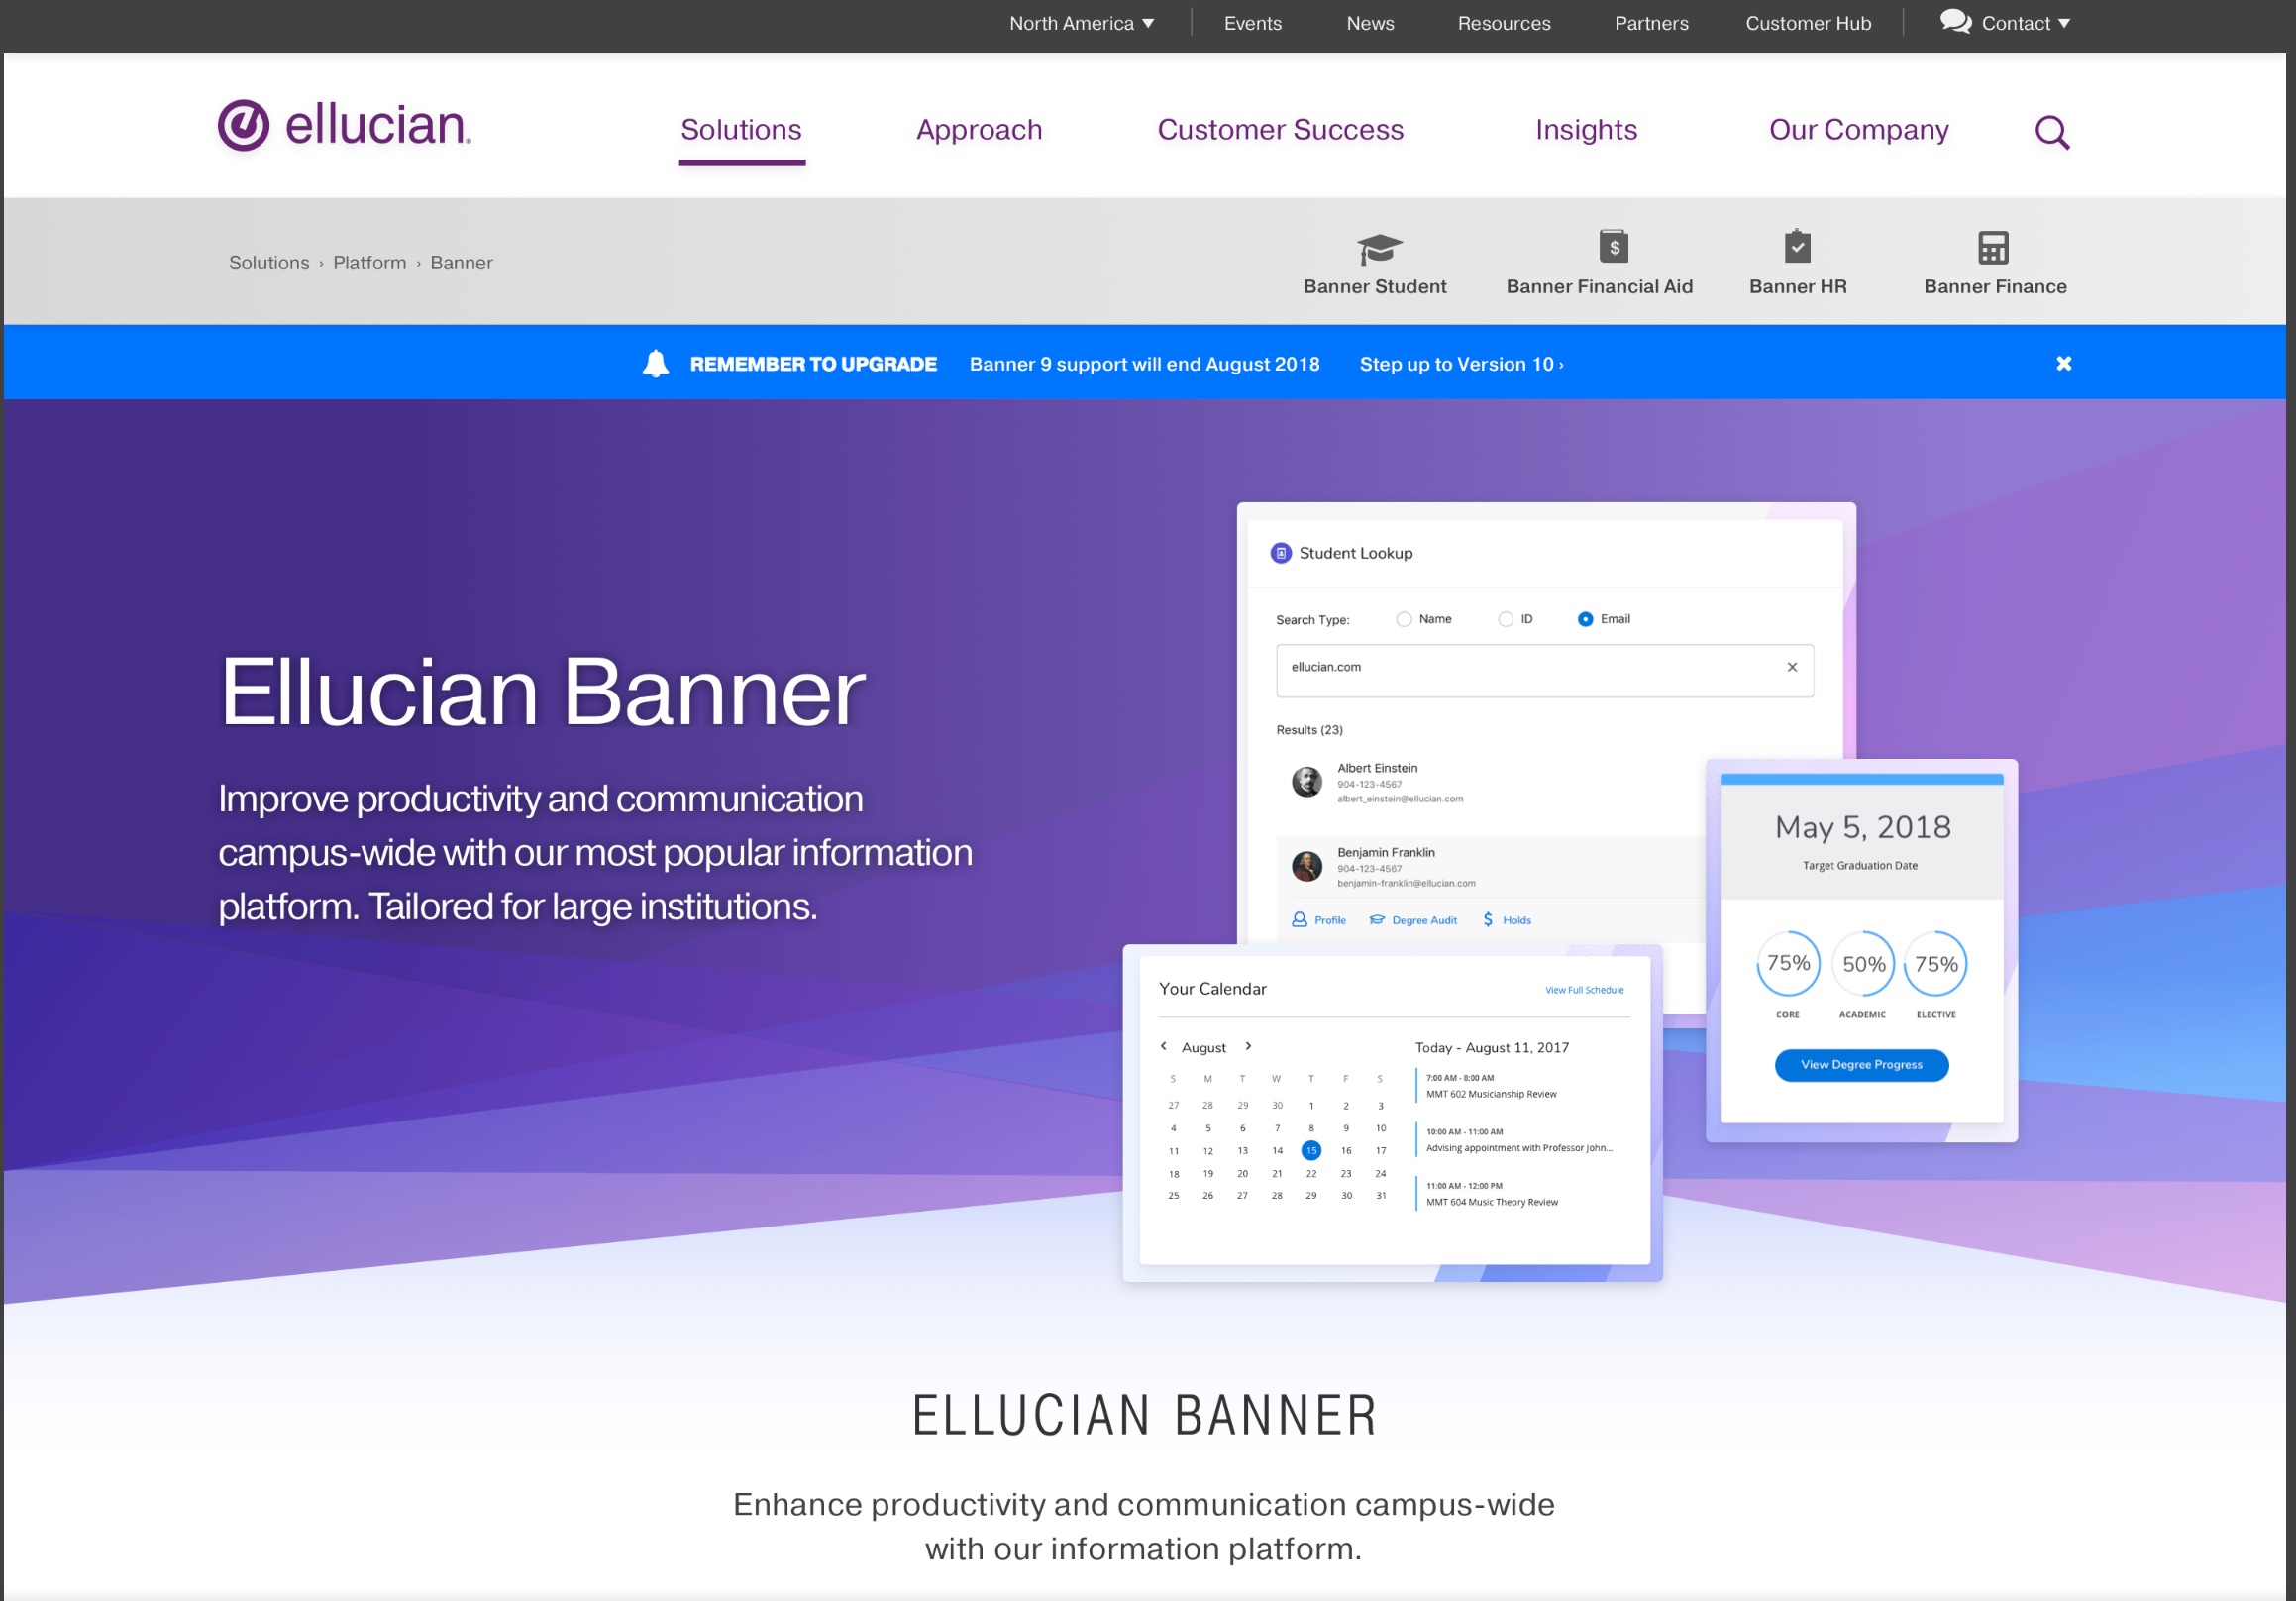
Task: Click the Banner Student graduation cap icon
Action: 1379,247
